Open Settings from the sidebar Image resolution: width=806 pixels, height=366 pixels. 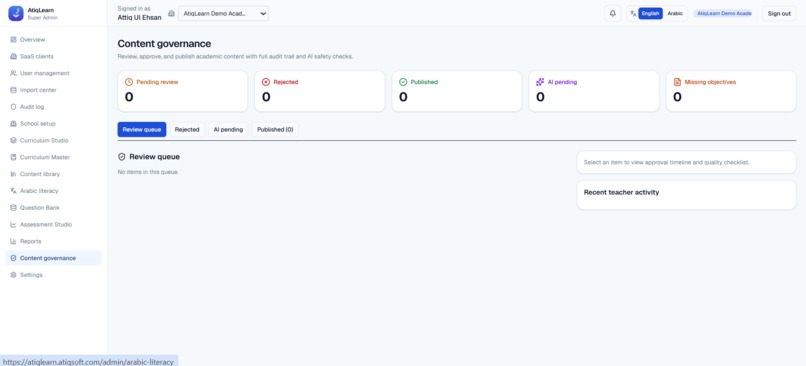tap(53, 275)
